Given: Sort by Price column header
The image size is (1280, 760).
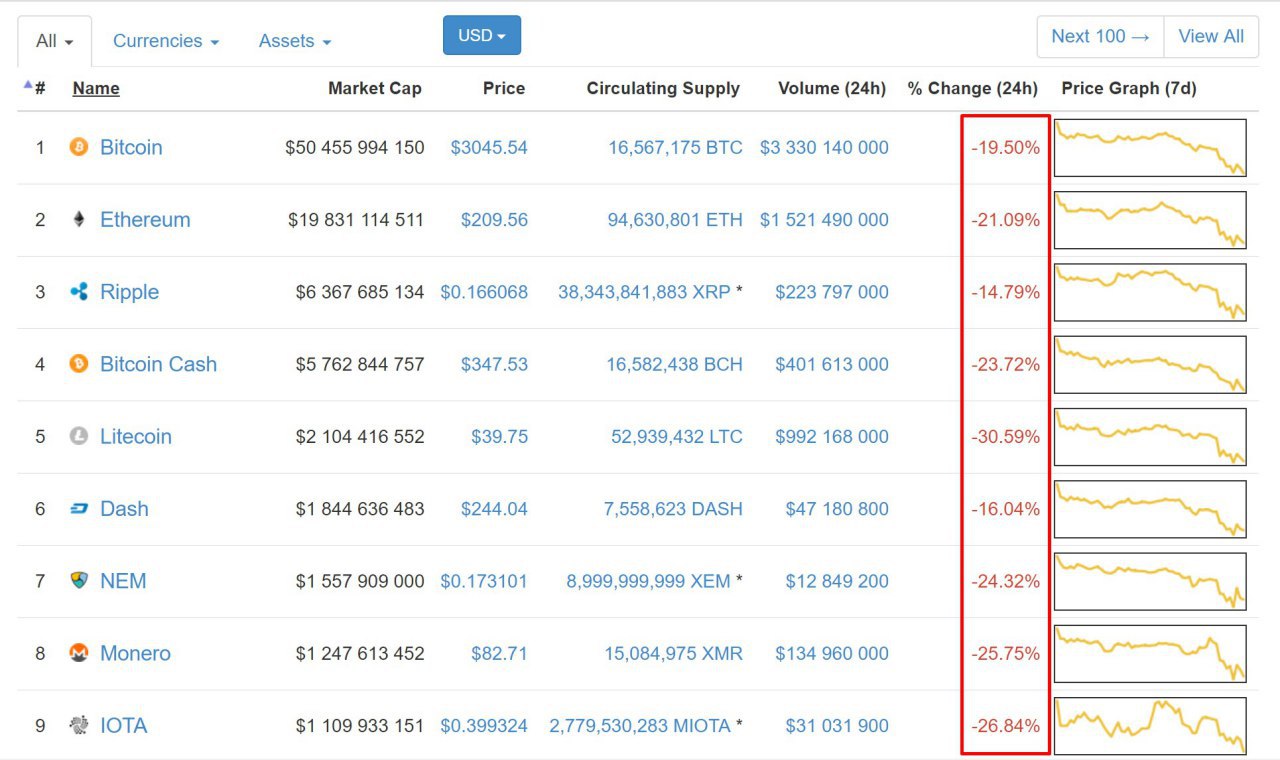Looking at the screenshot, I should (504, 88).
